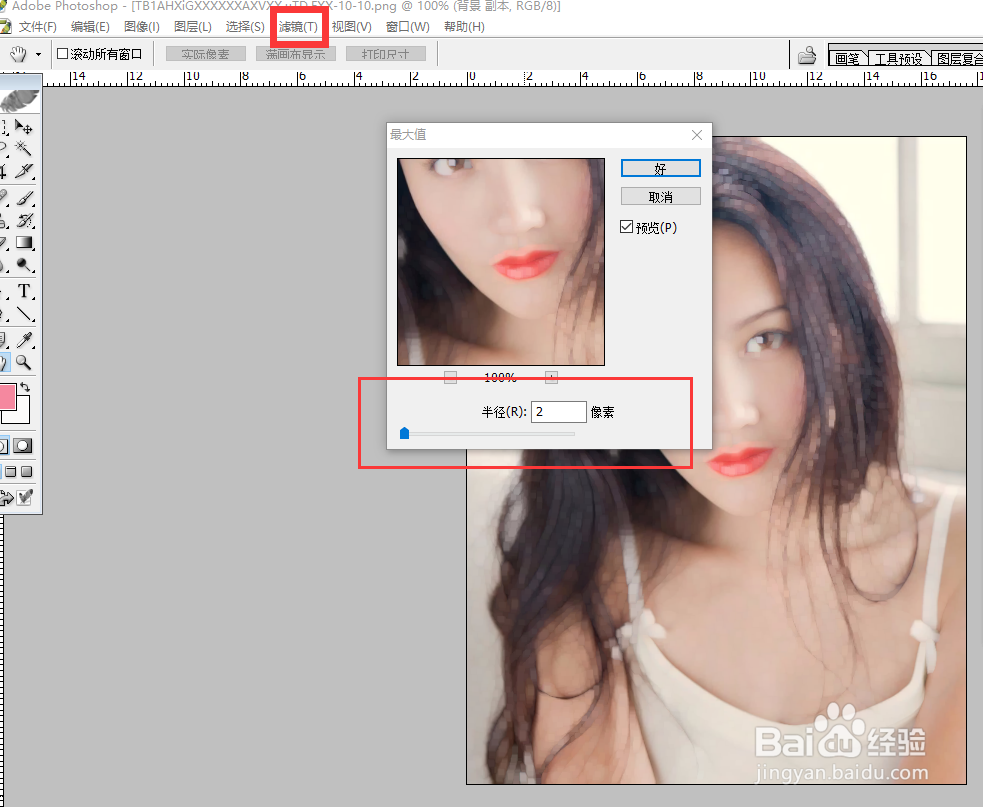This screenshot has height=807, width=983.
Task: Switch to the 工具预设 palette tab
Action: click(898, 58)
